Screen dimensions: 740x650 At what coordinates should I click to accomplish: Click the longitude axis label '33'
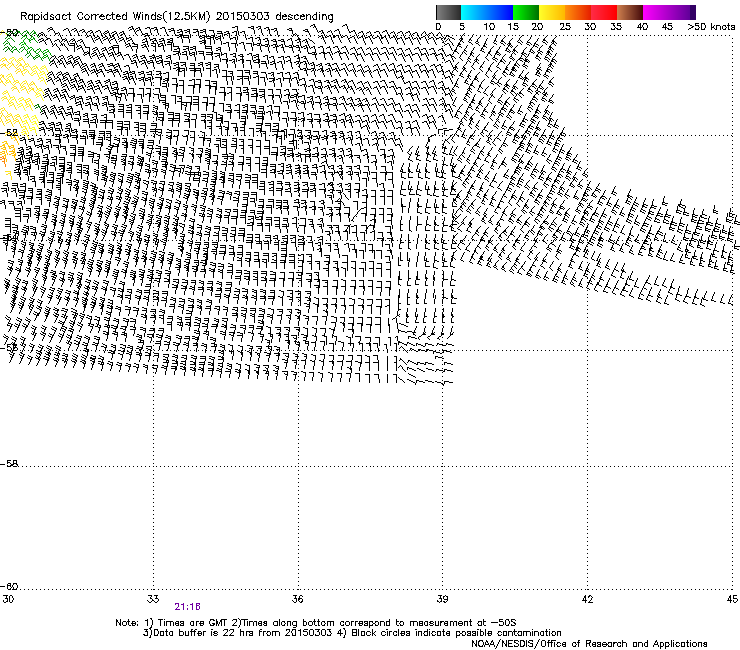point(152,599)
